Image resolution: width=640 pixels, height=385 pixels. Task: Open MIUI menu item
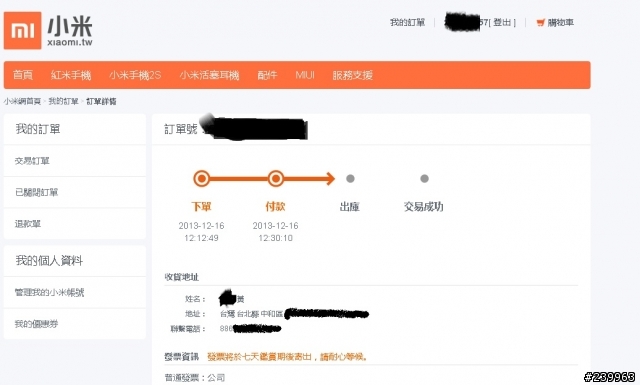(x=305, y=75)
